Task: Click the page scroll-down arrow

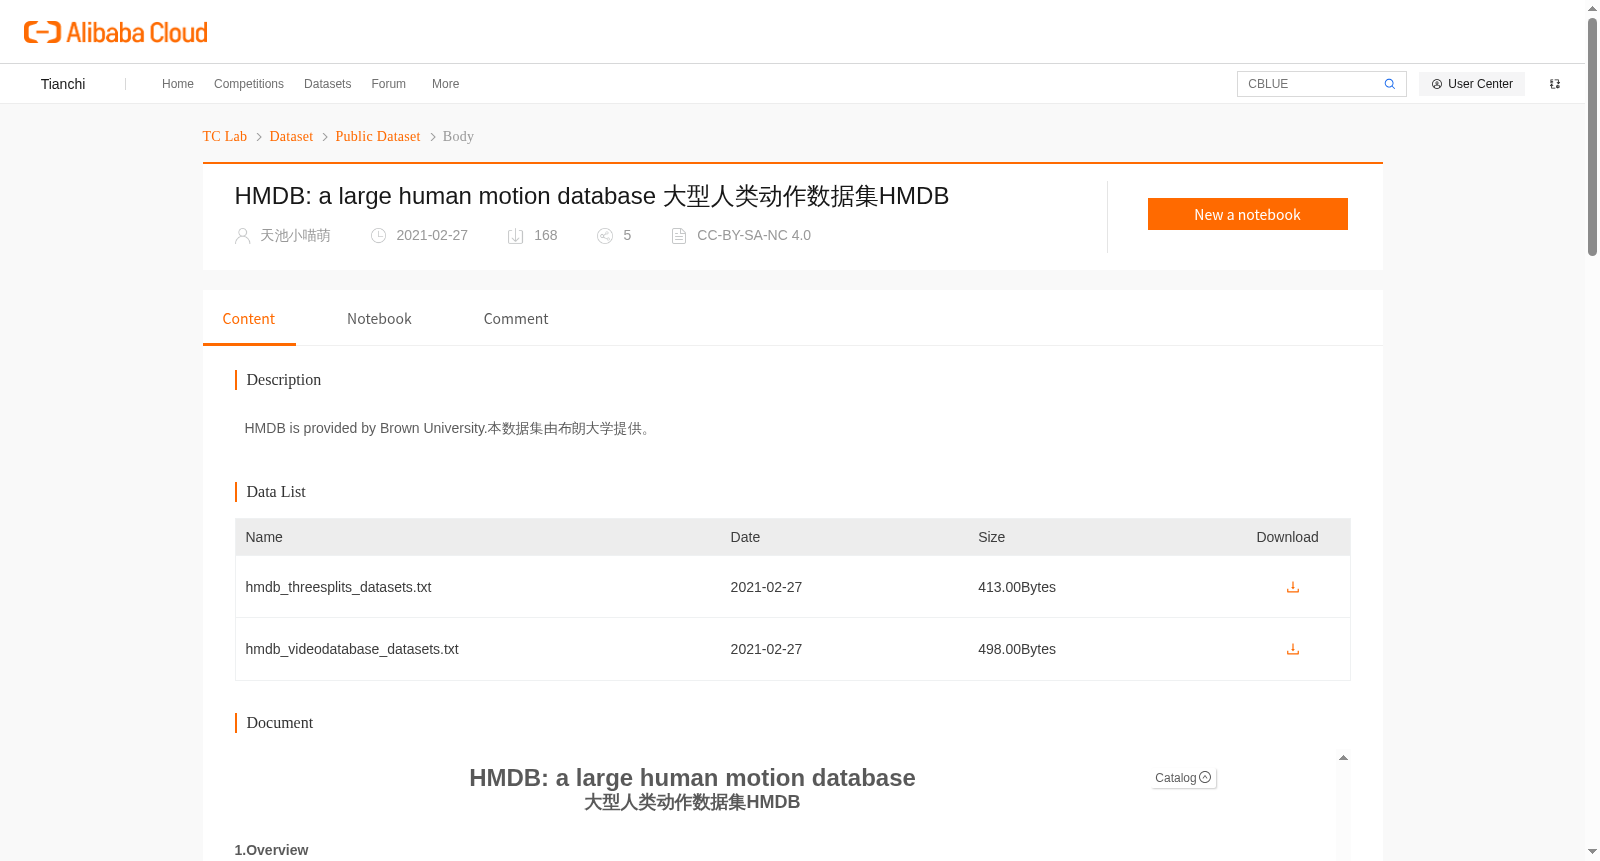Action: 1592,852
